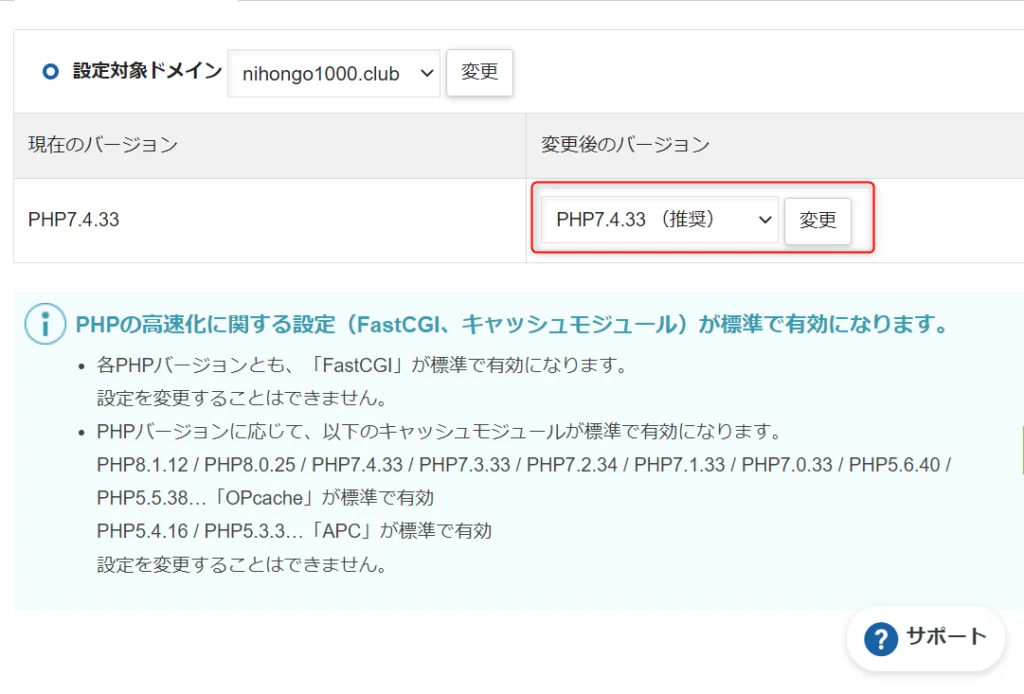Click the 設定対象ドメイン label
Image resolution: width=1024 pixels, height=694 pixels.
click(x=148, y=71)
